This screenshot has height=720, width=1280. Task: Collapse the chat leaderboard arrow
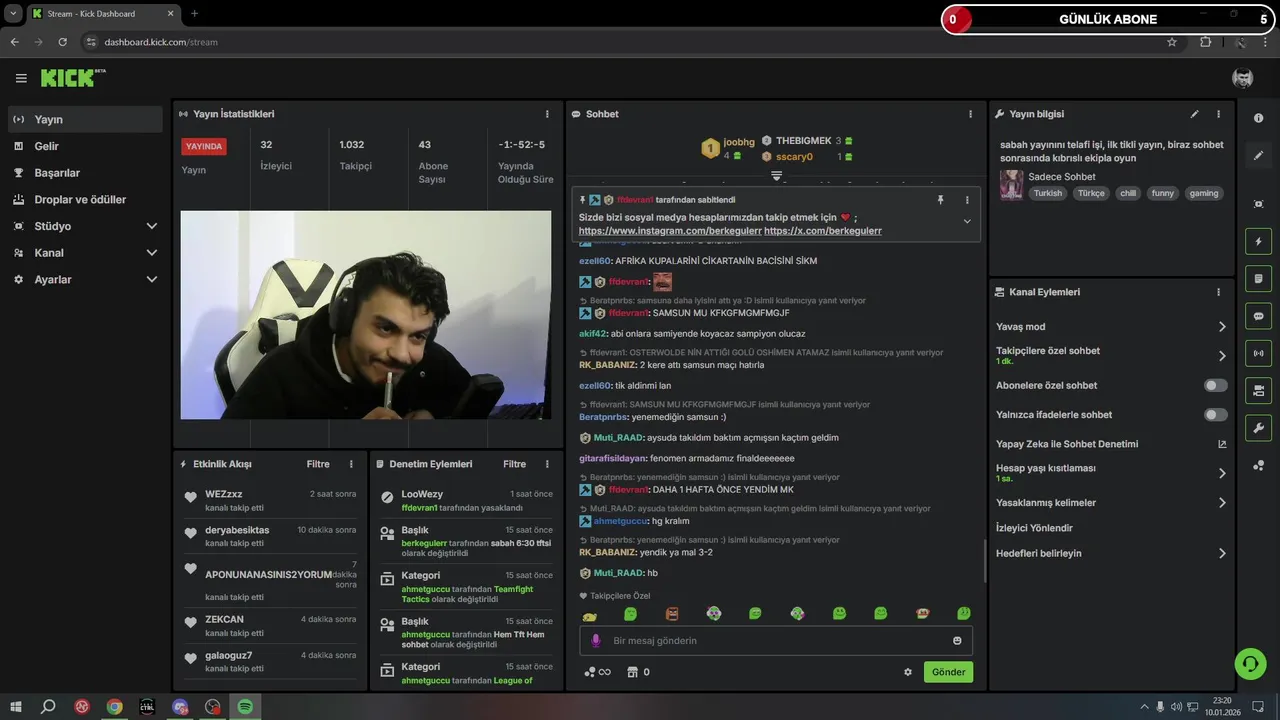(776, 176)
